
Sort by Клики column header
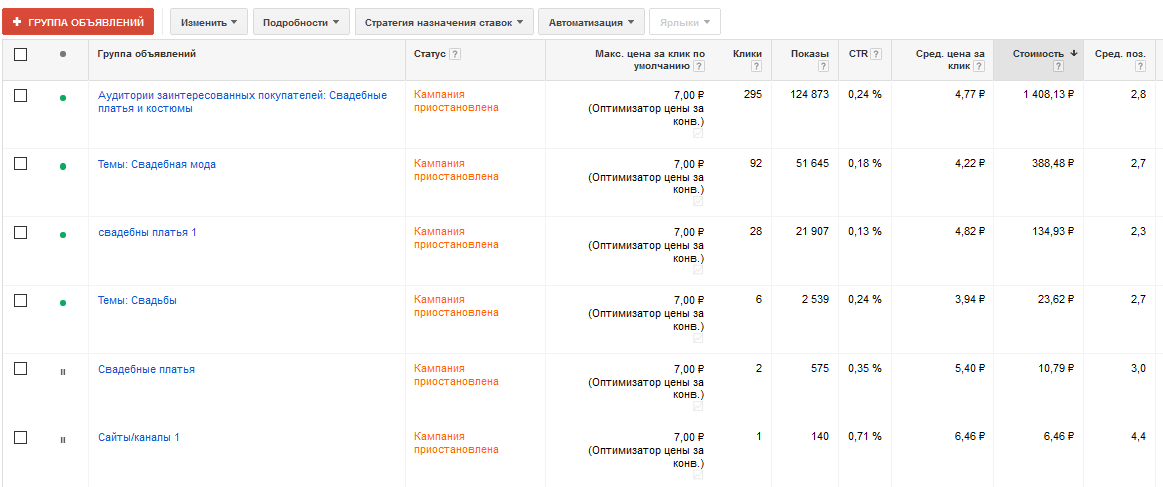tap(747, 53)
